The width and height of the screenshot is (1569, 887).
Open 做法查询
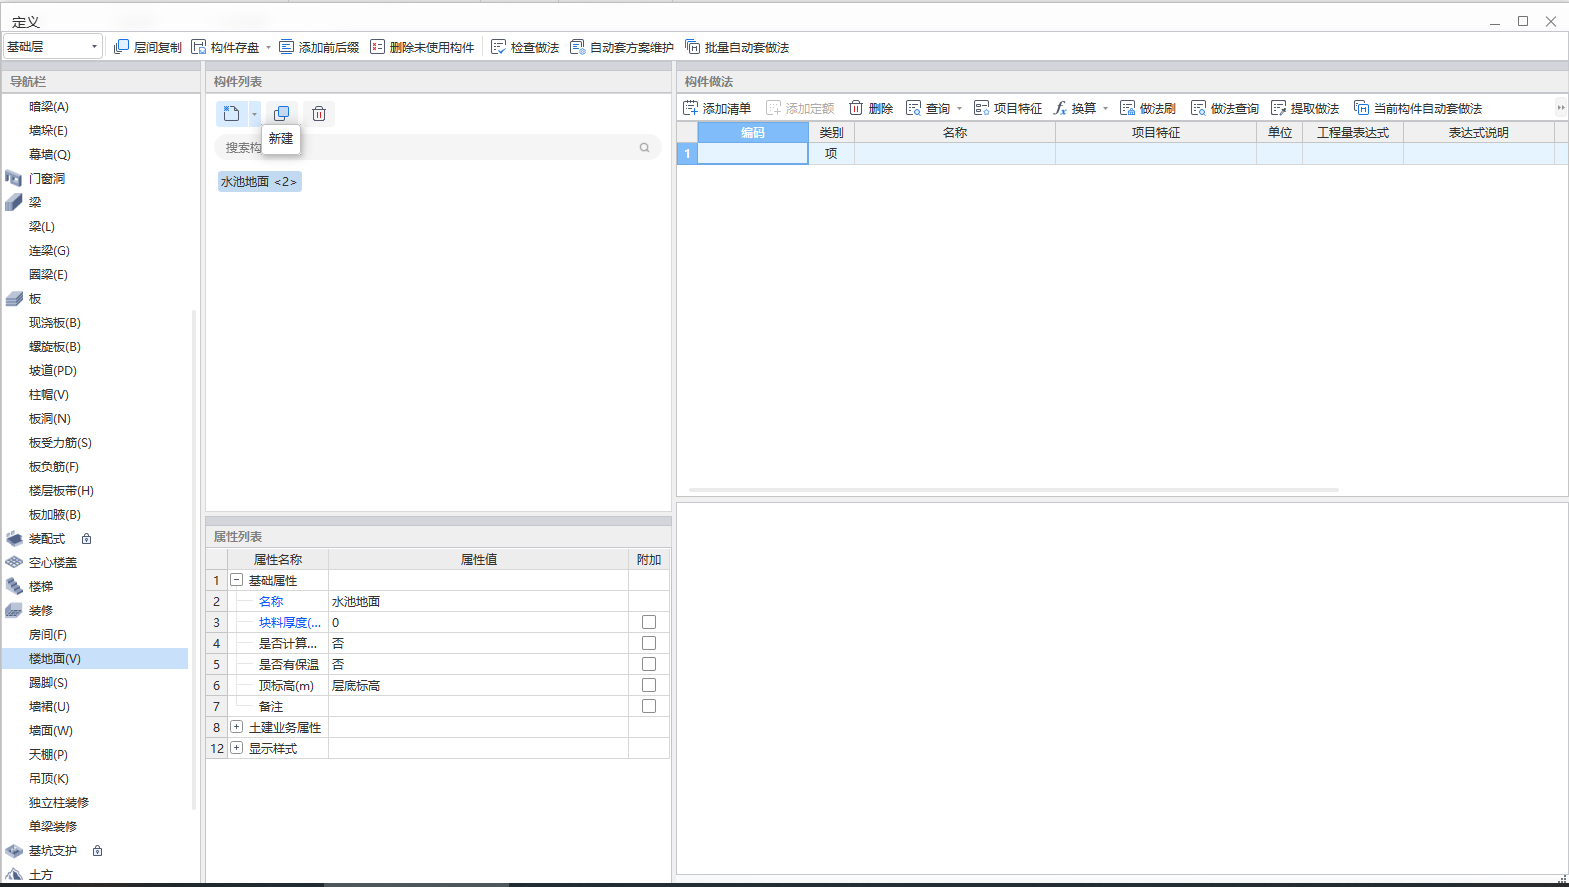1225,108
